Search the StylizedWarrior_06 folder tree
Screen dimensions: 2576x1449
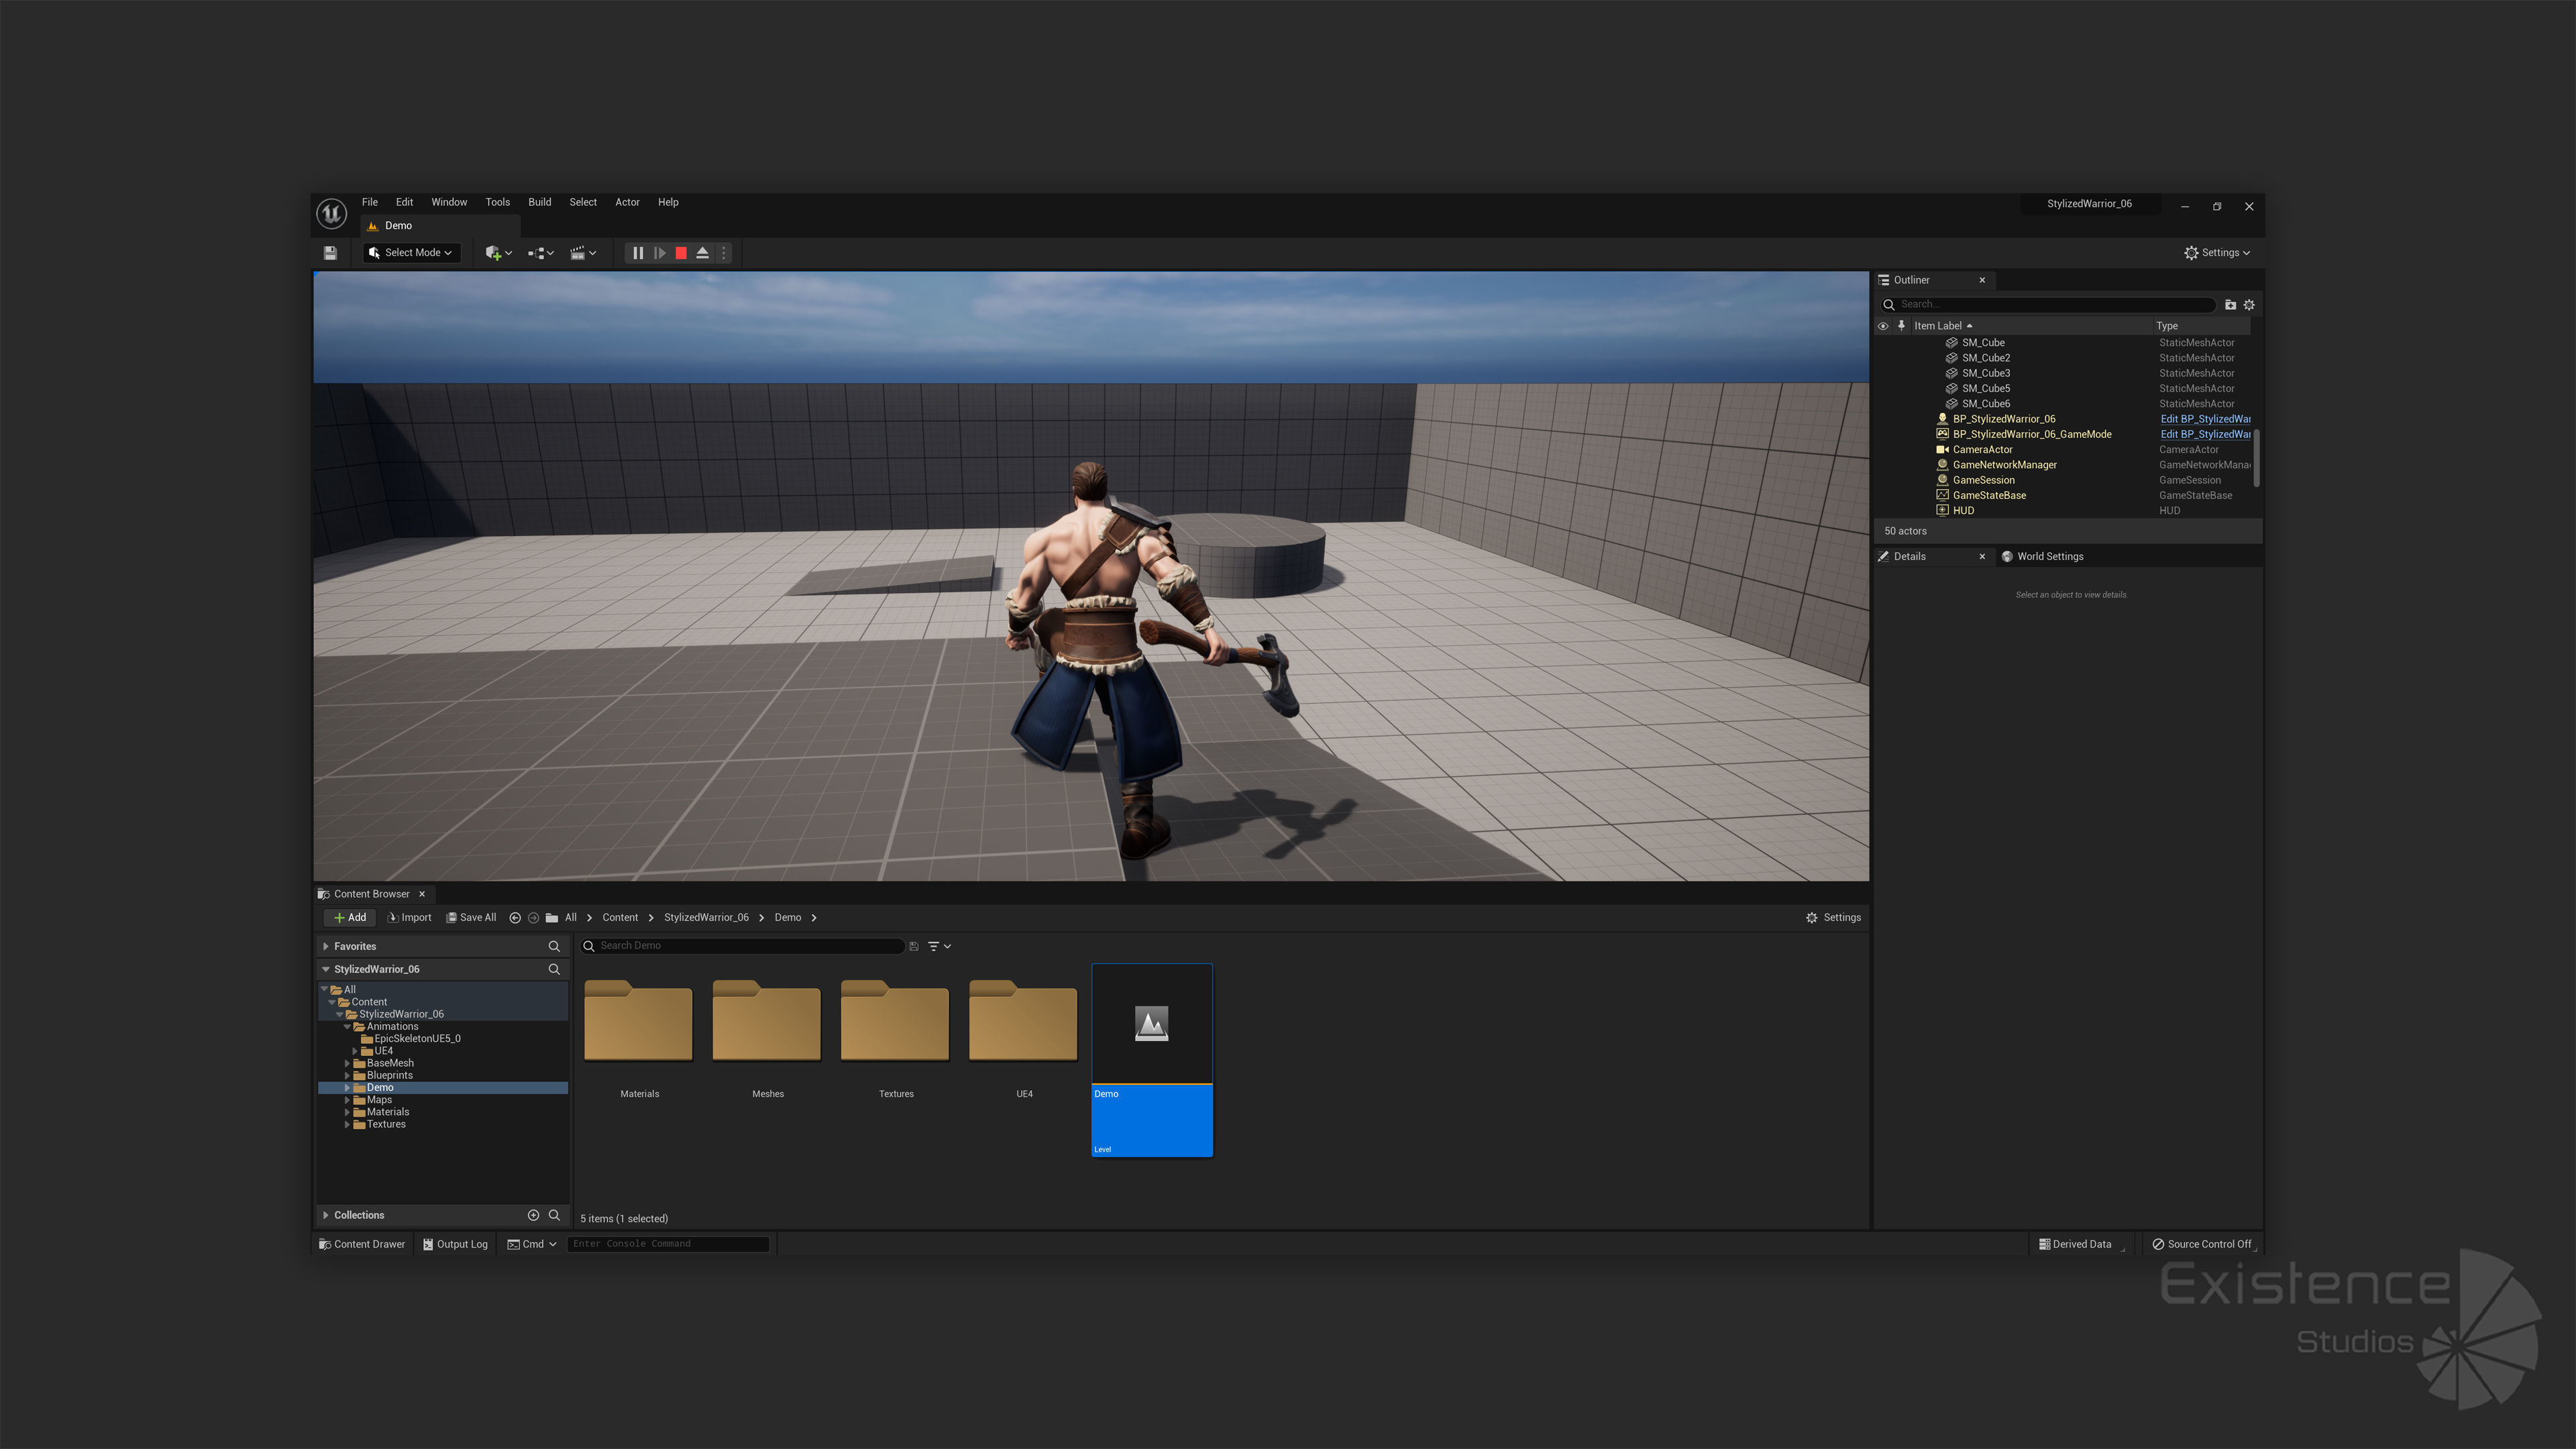tap(554, 969)
